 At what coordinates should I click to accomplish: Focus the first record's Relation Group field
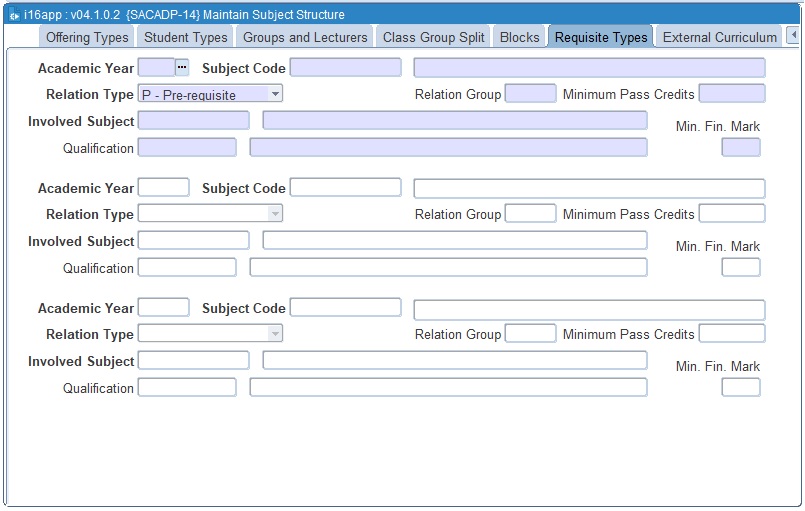coord(530,94)
